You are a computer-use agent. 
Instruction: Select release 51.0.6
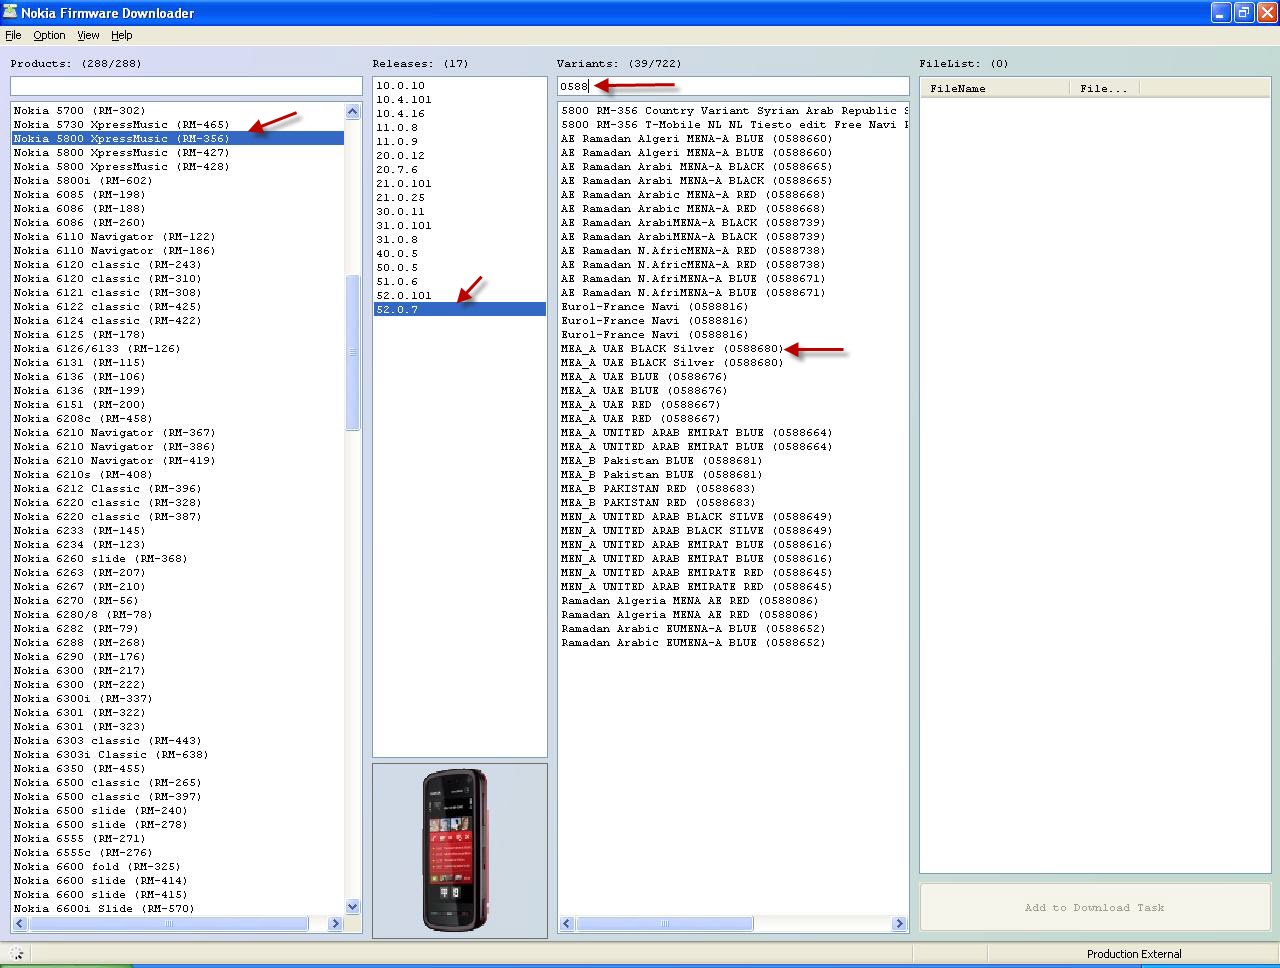460,282
